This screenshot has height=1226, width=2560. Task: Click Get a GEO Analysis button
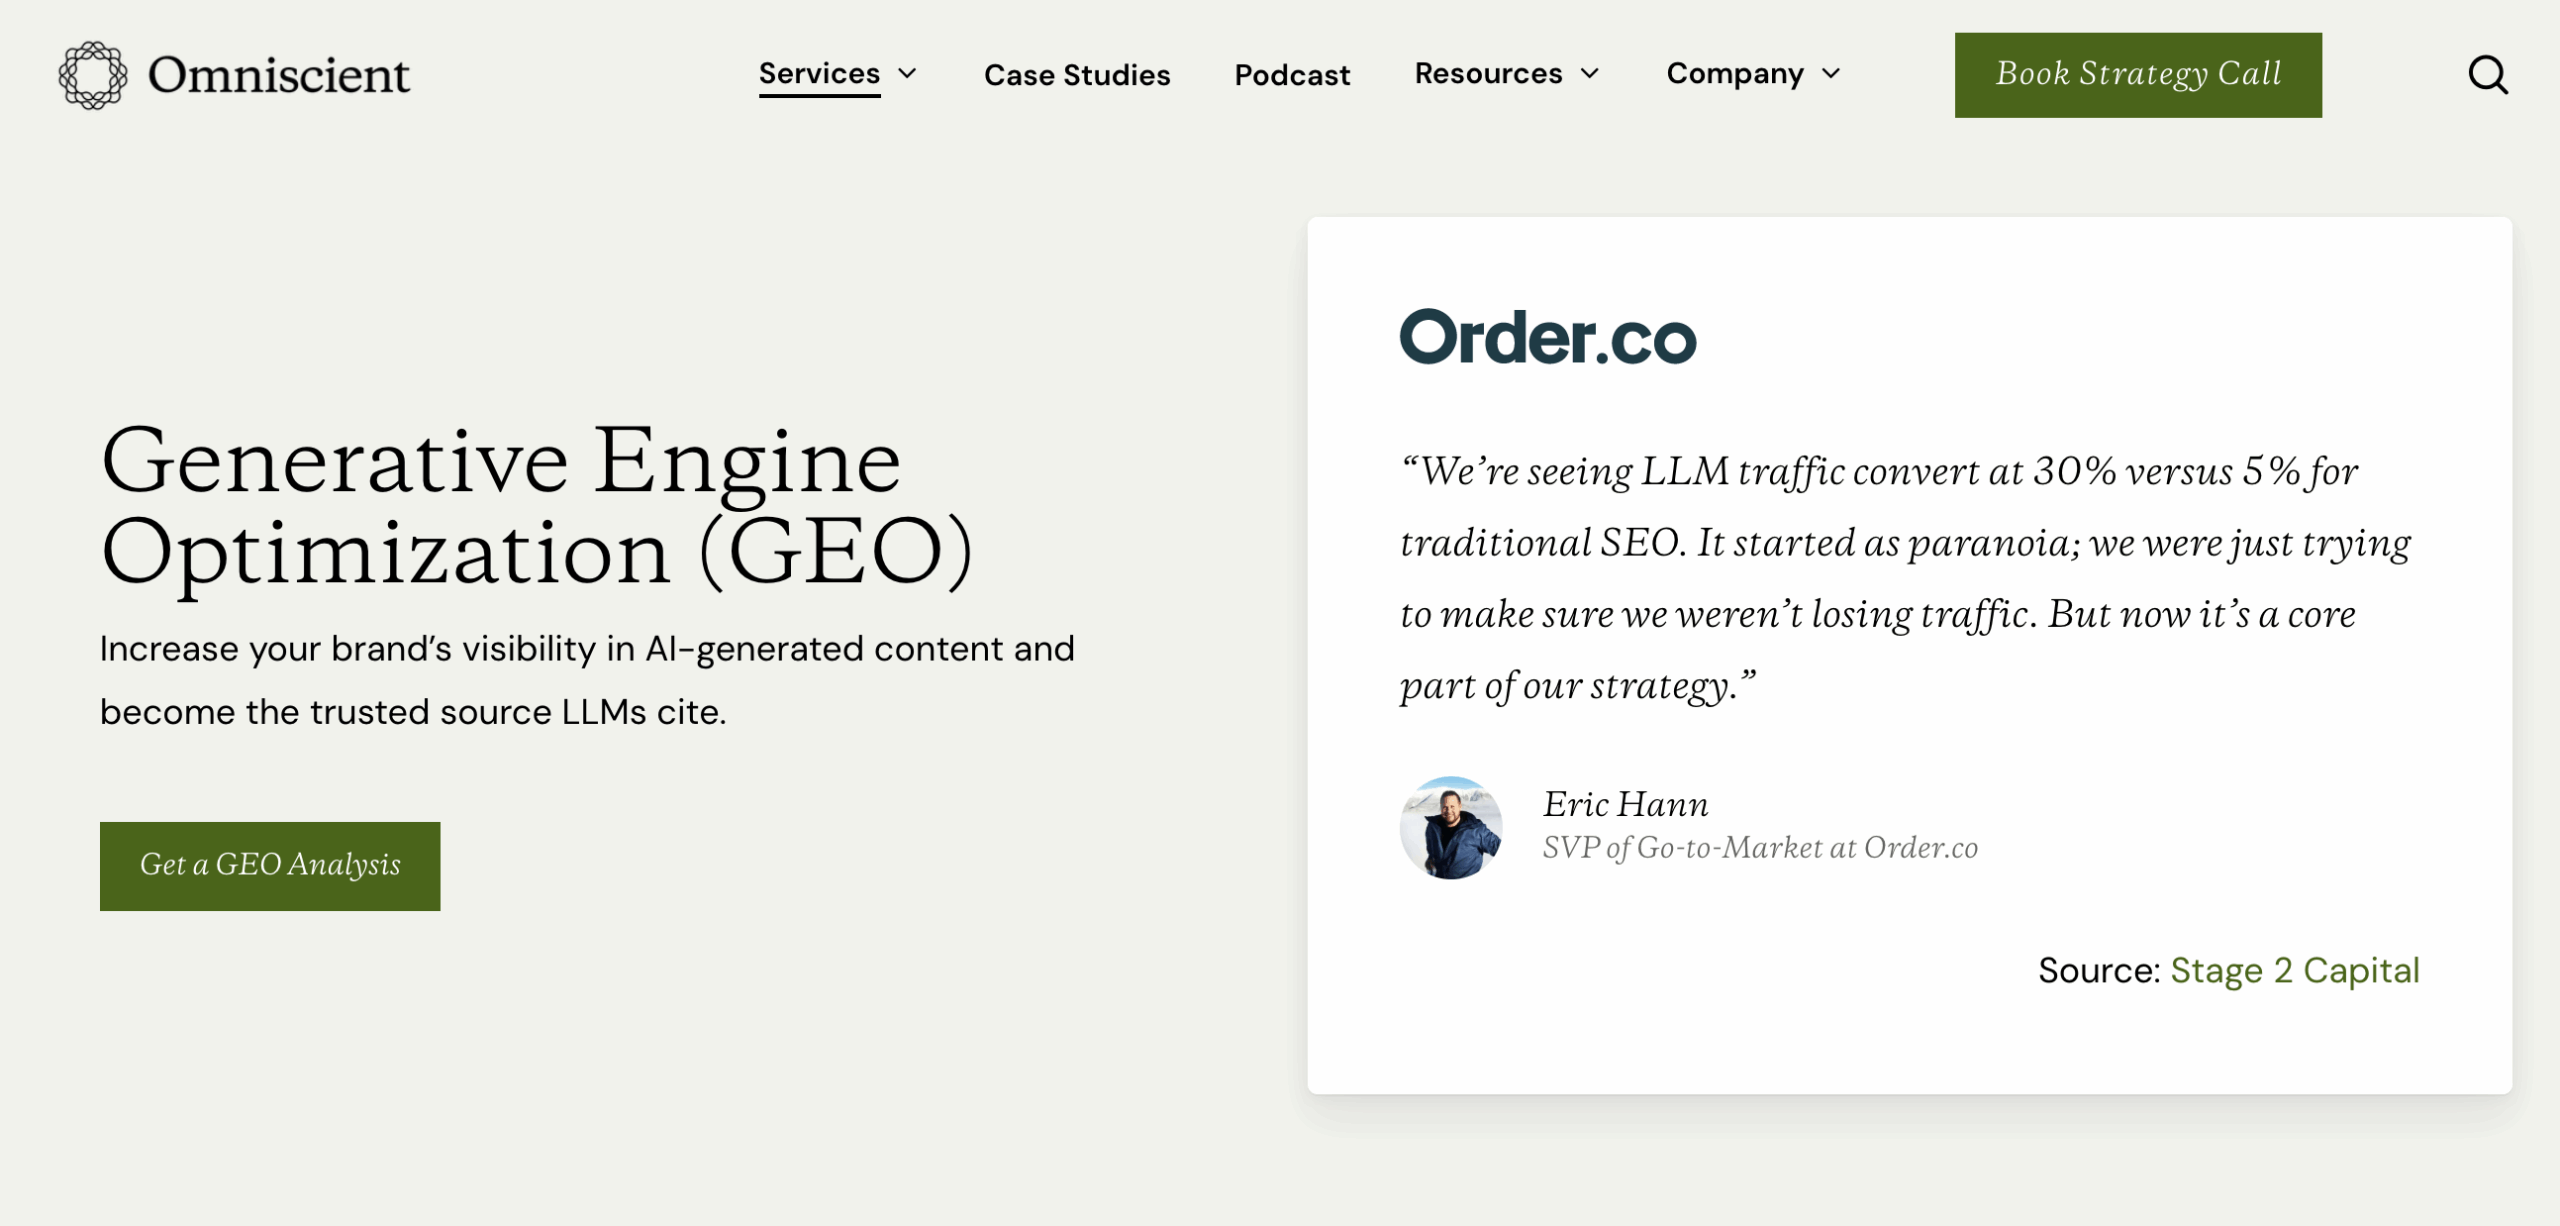pyautogui.click(x=270, y=866)
